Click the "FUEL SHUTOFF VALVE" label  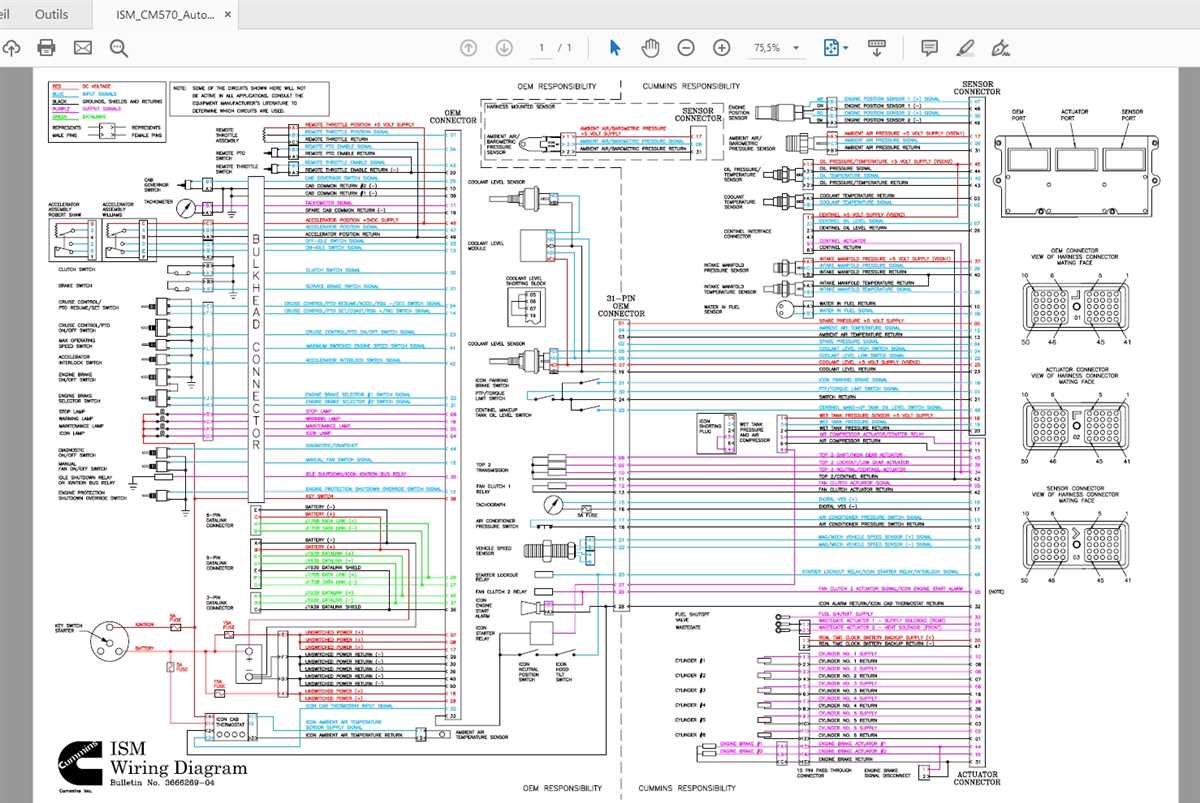pos(692,616)
